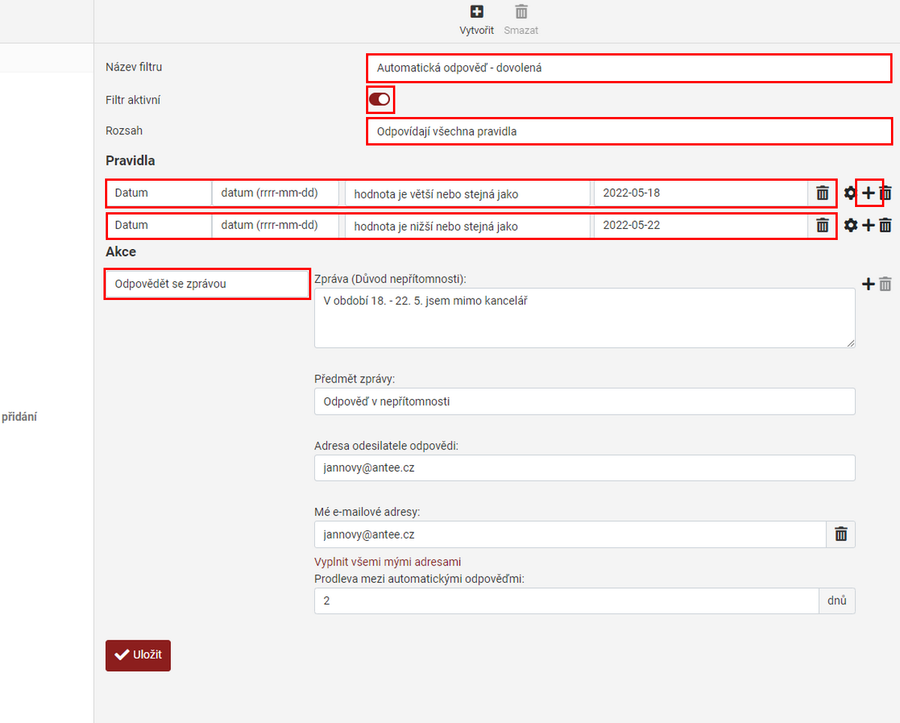Open the first rule's operator dropdown "větší nebo stejná"
900x723 pixels.
(467, 193)
